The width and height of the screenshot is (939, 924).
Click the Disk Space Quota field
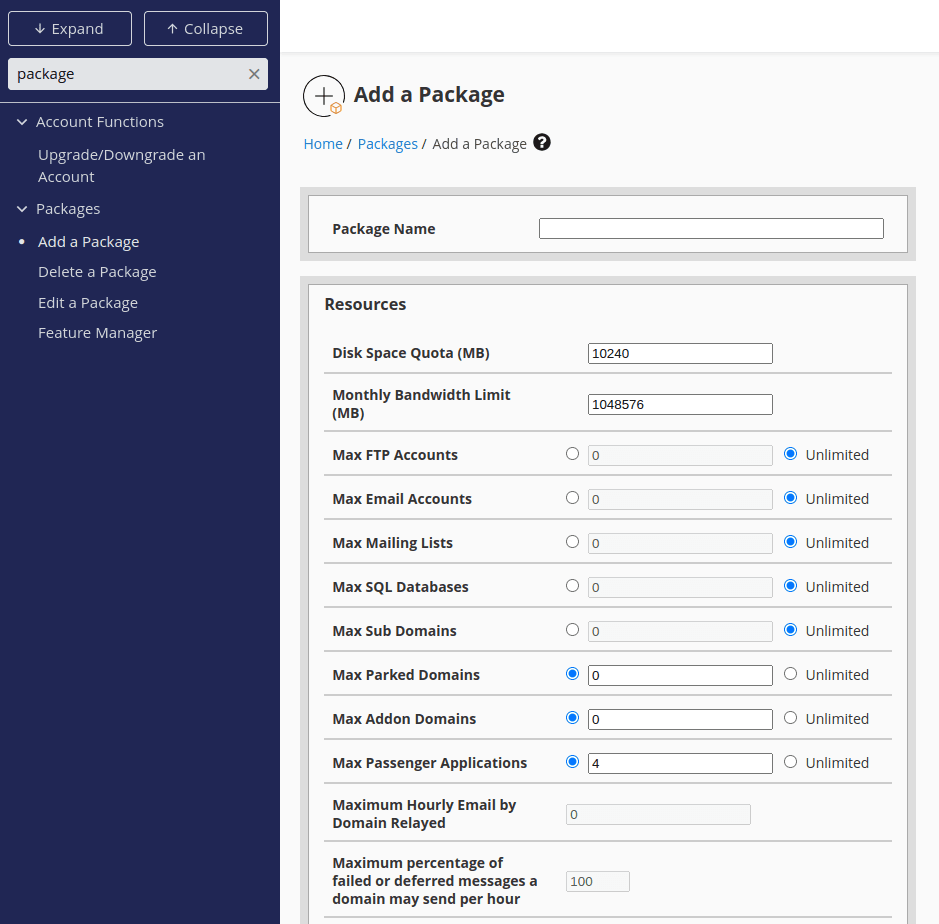680,353
